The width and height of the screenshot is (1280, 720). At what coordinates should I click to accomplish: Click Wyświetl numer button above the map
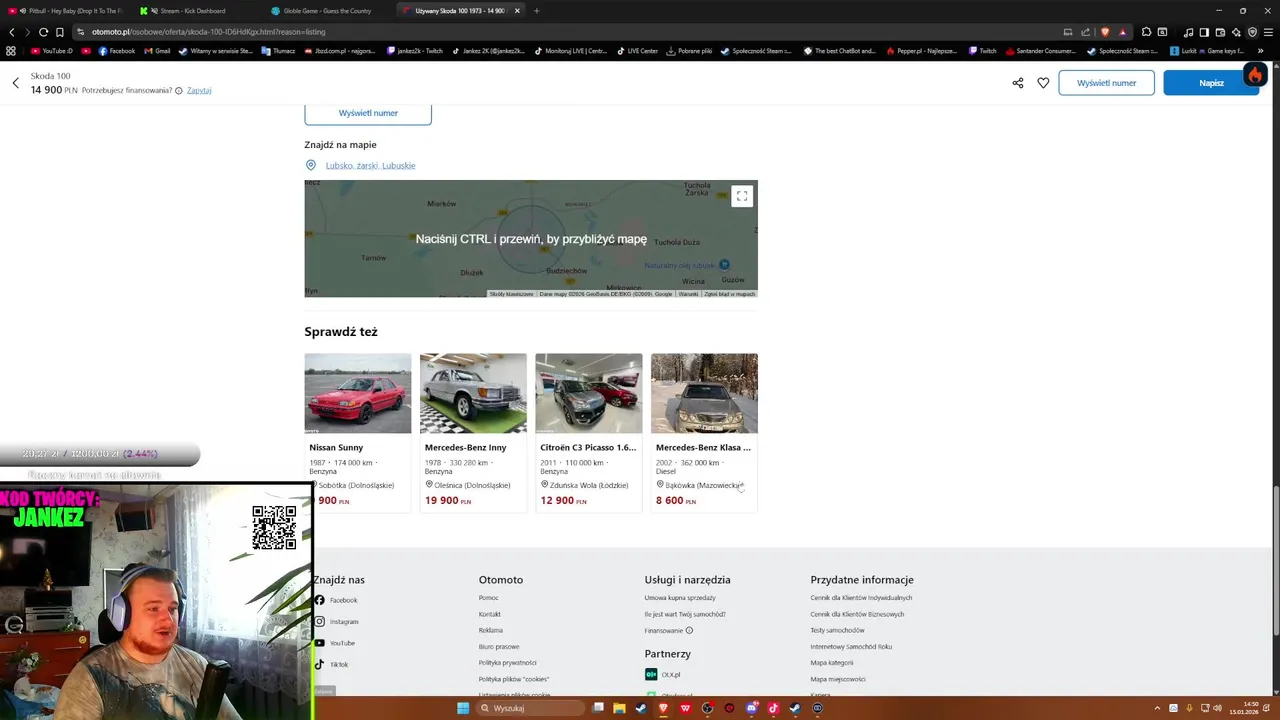(368, 113)
